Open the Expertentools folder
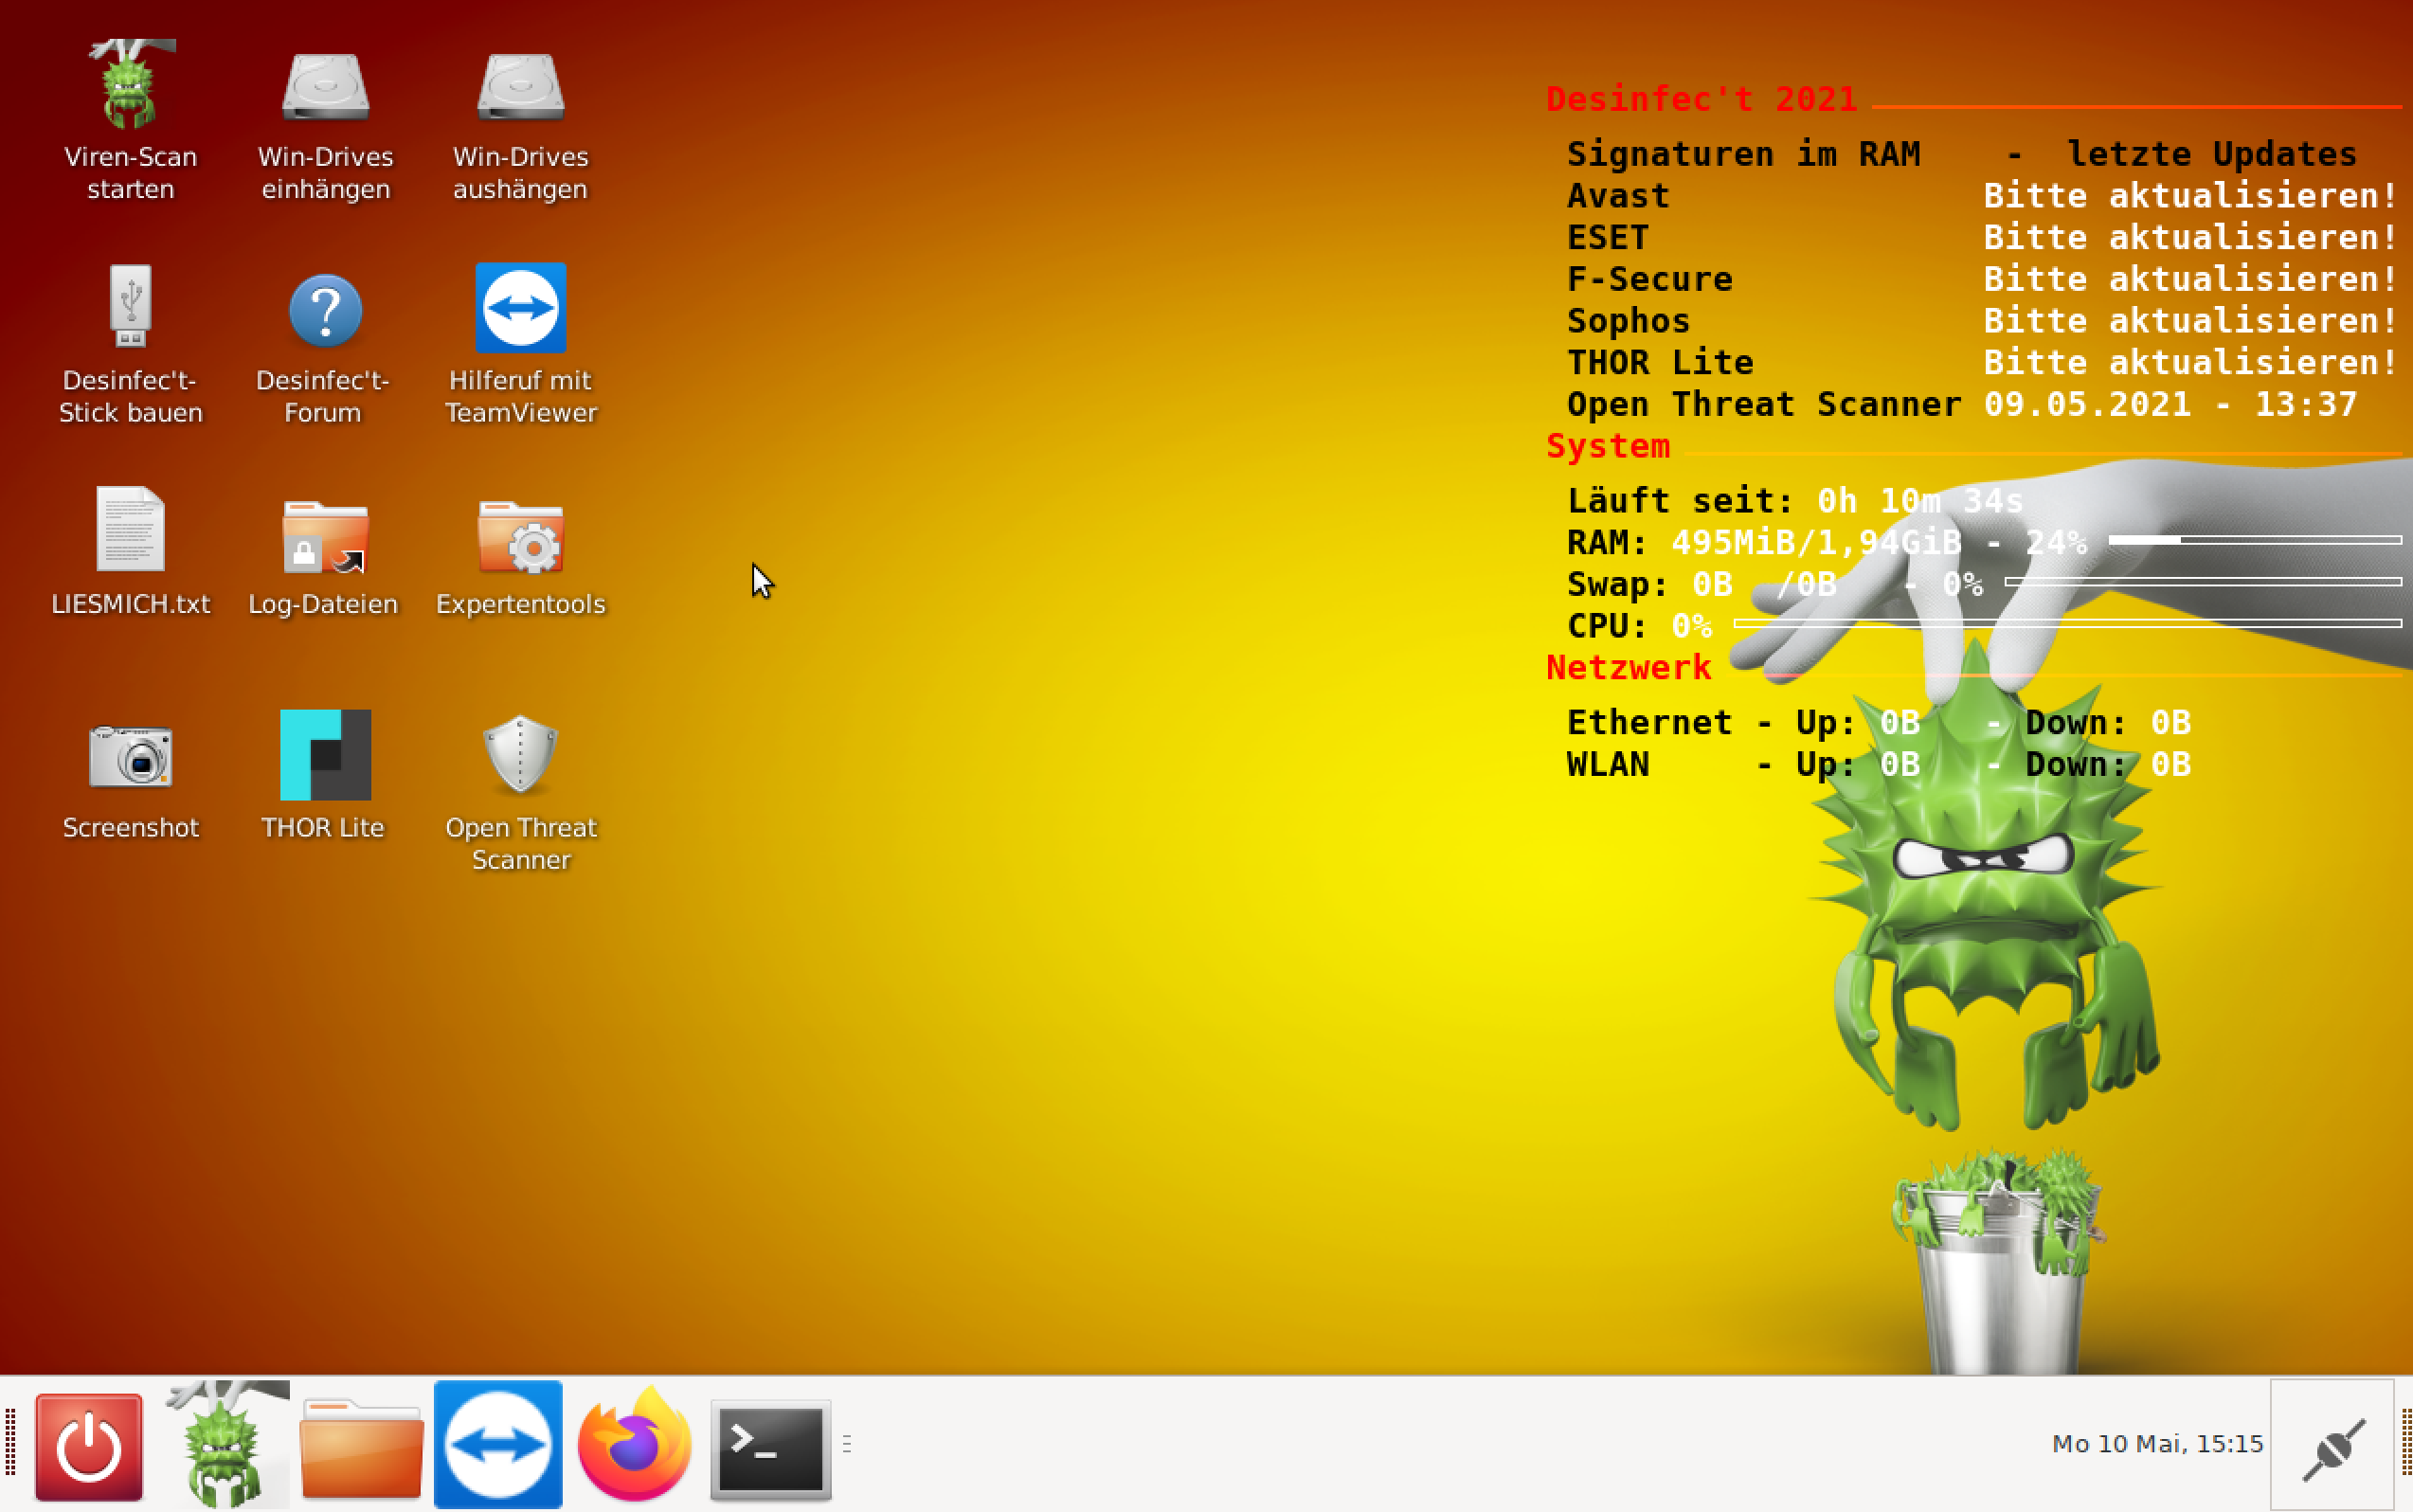 [520, 535]
